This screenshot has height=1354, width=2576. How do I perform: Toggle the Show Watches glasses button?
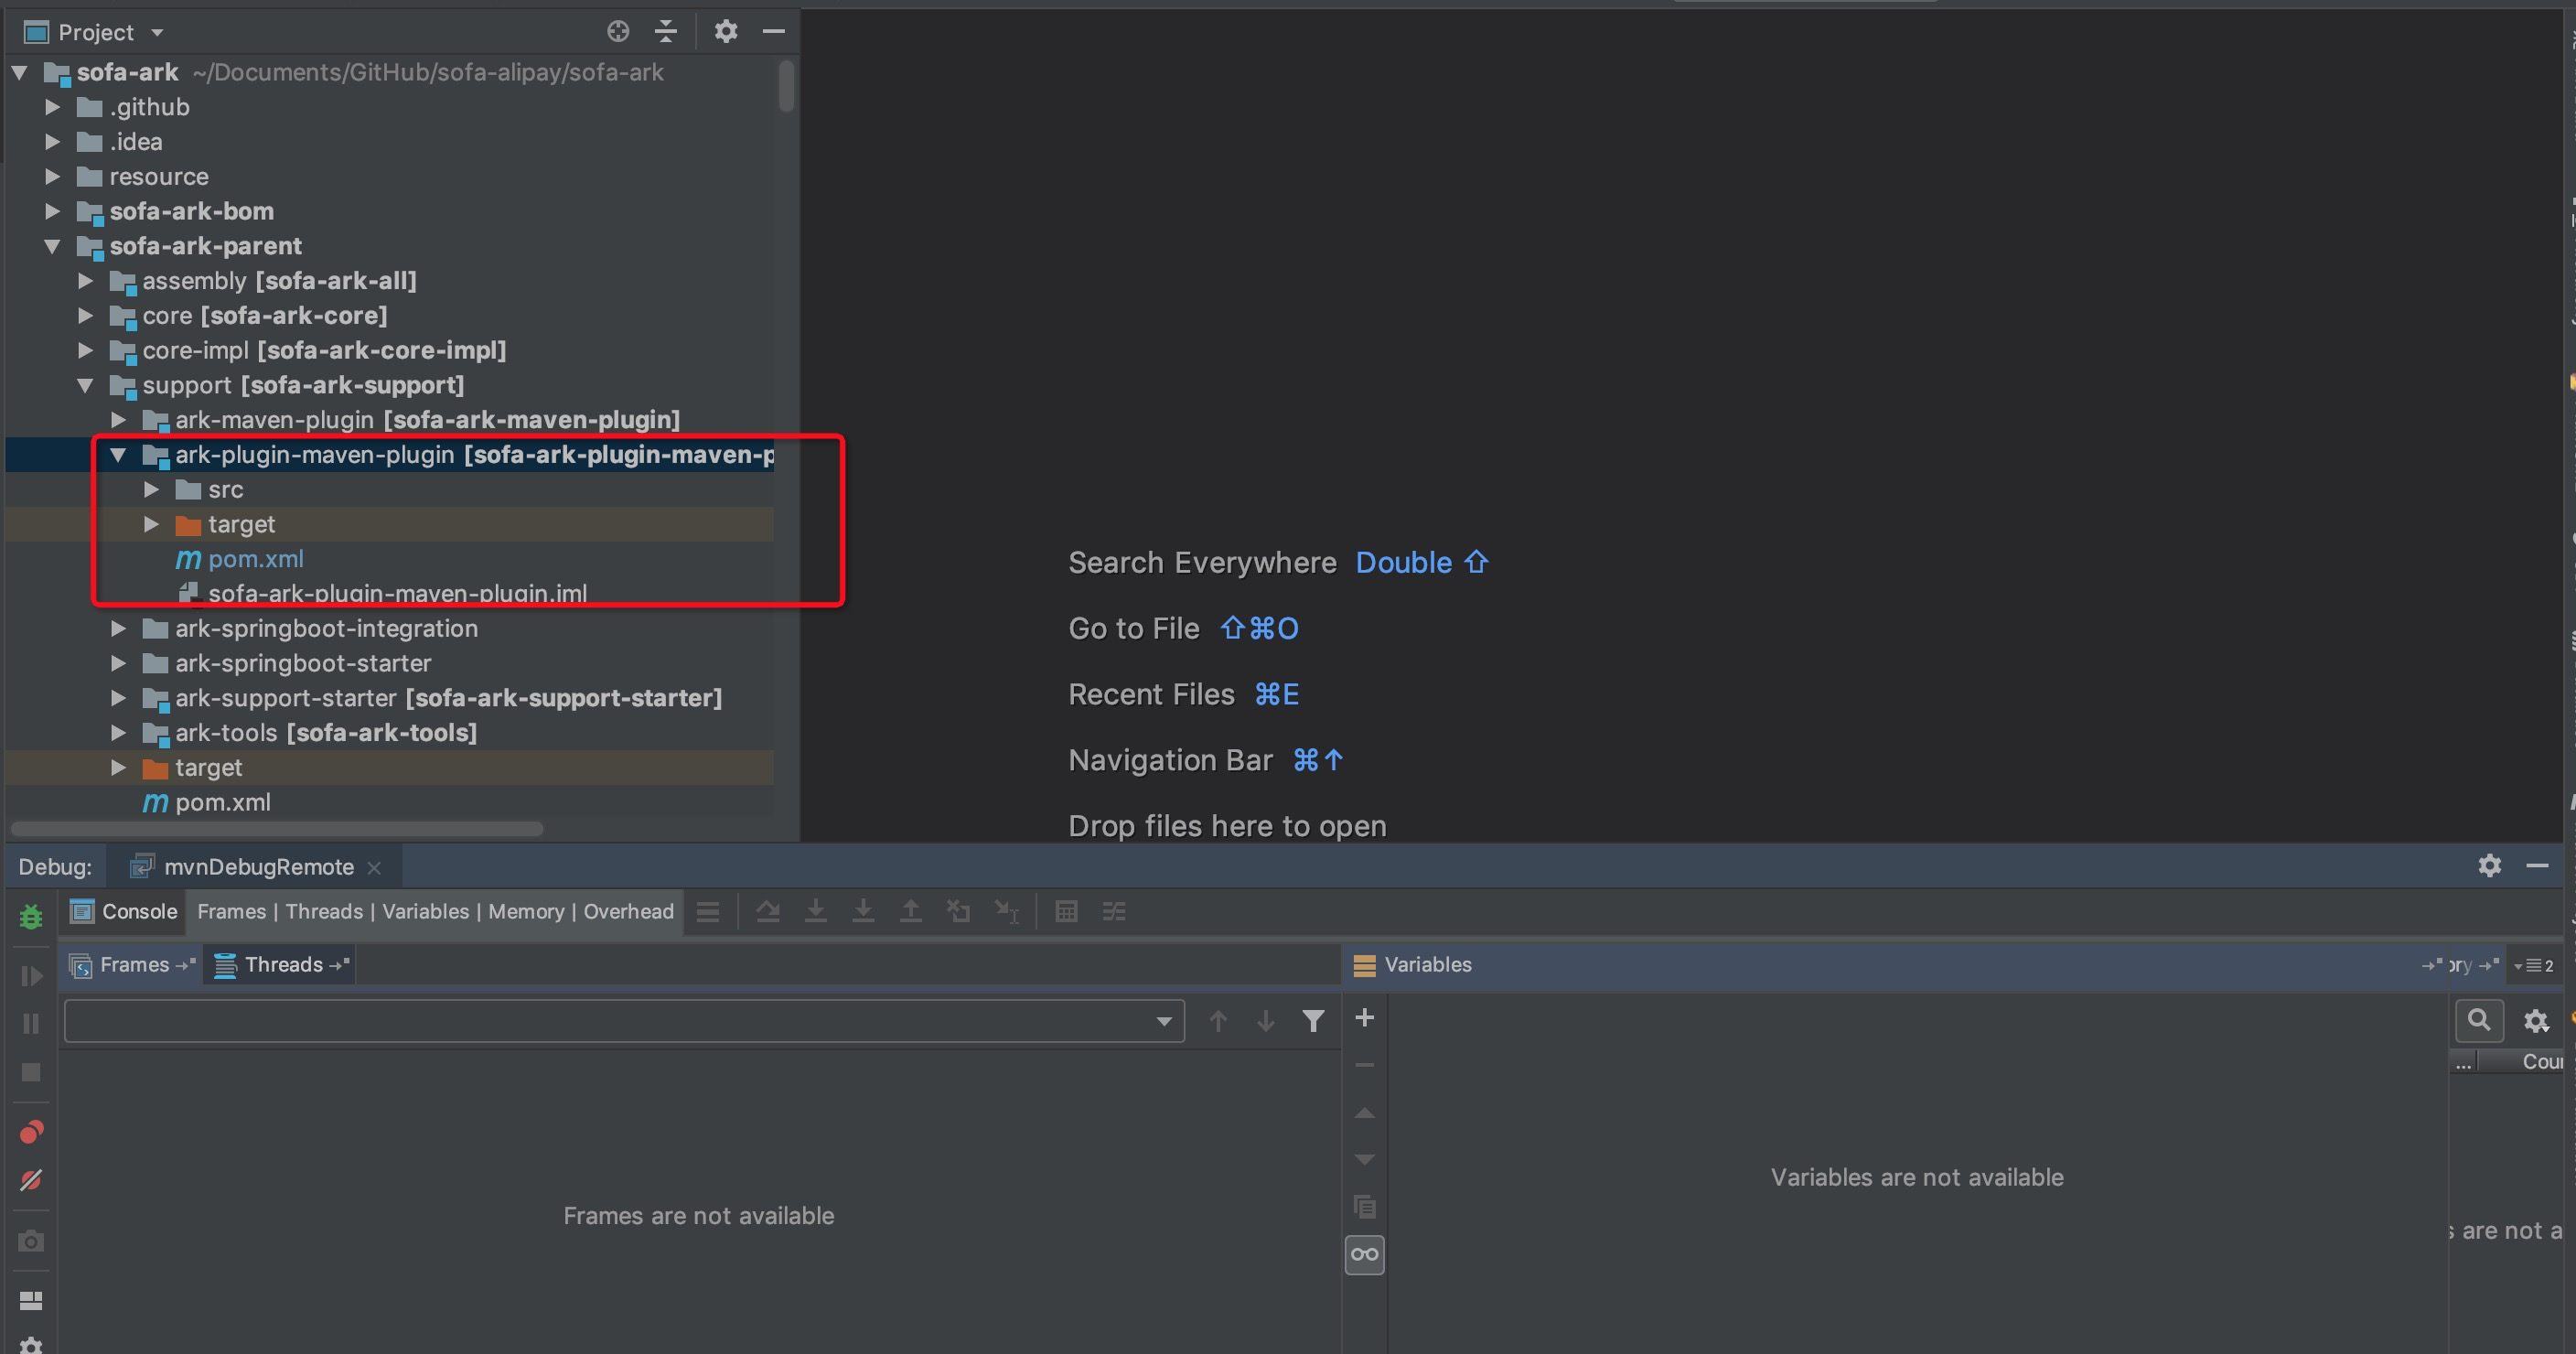(x=1364, y=1254)
